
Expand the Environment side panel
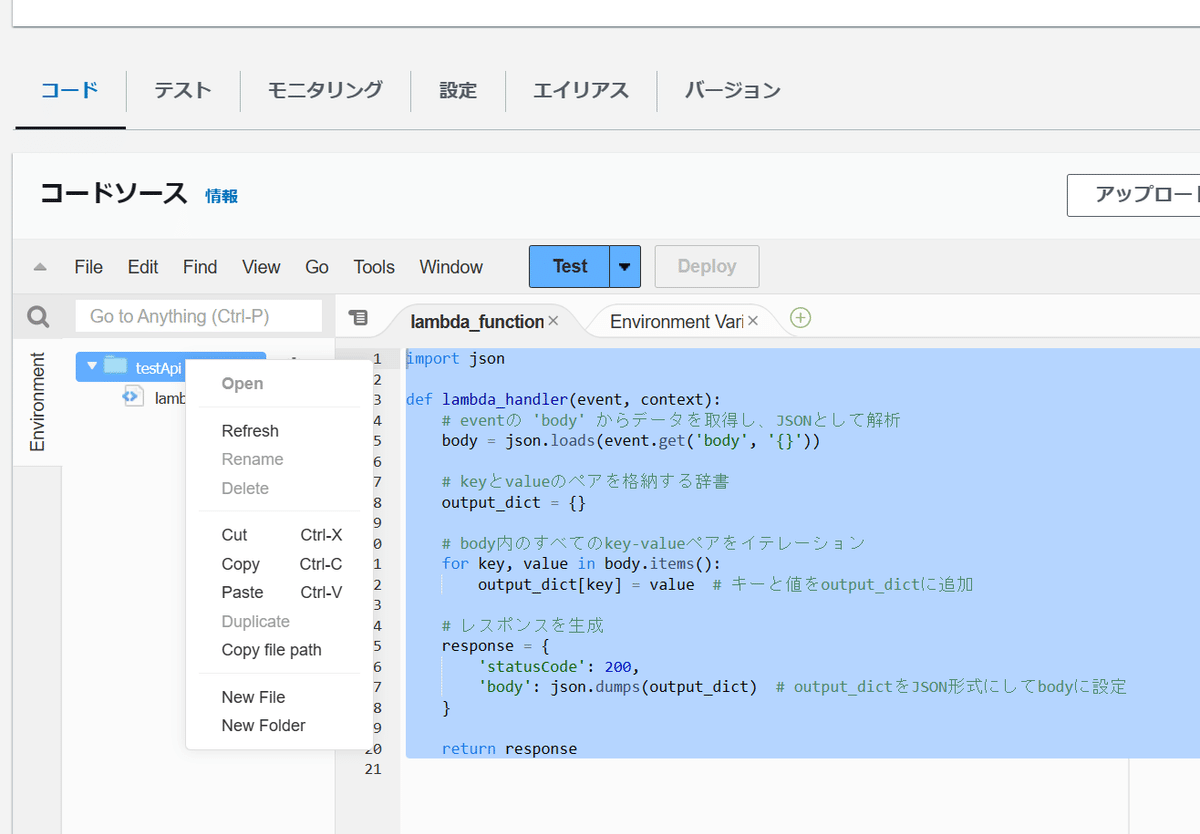tap(38, 400)
